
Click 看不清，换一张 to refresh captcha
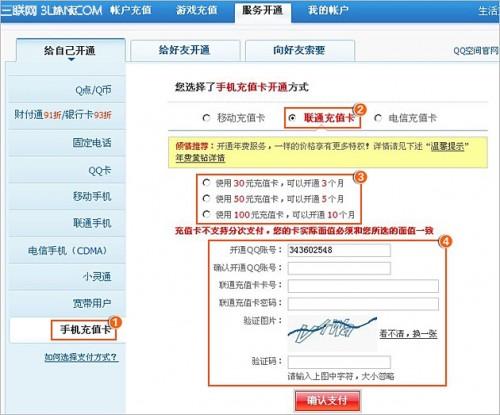408,334
